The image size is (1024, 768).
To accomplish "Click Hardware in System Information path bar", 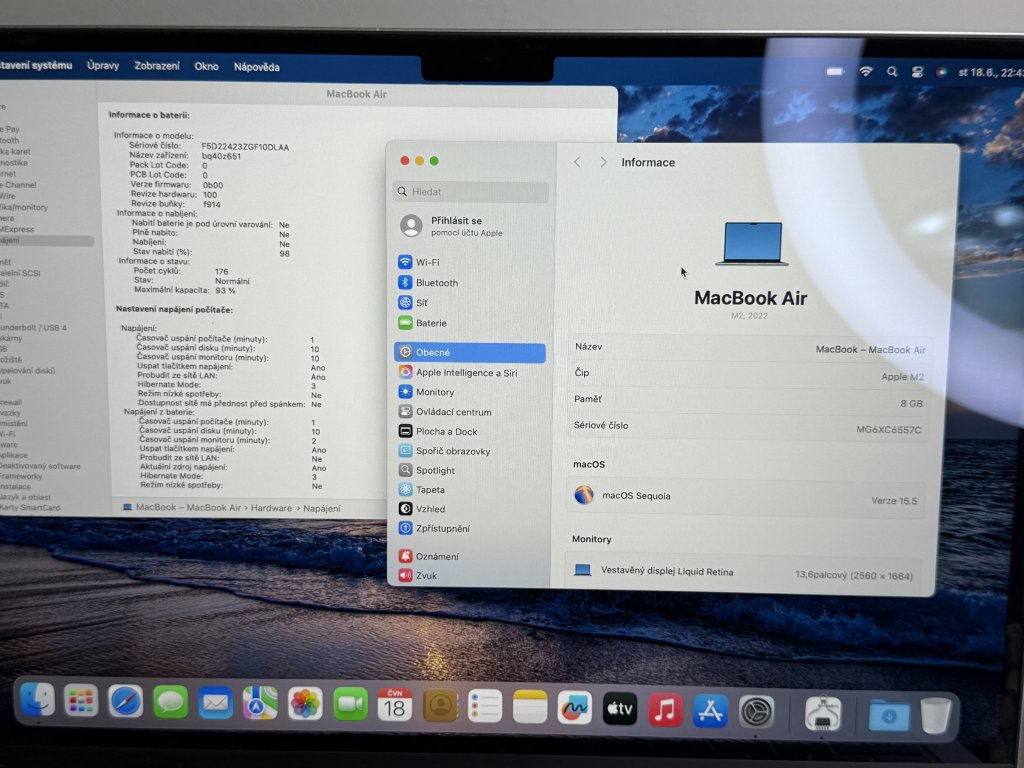I will [x=271, y=507].
